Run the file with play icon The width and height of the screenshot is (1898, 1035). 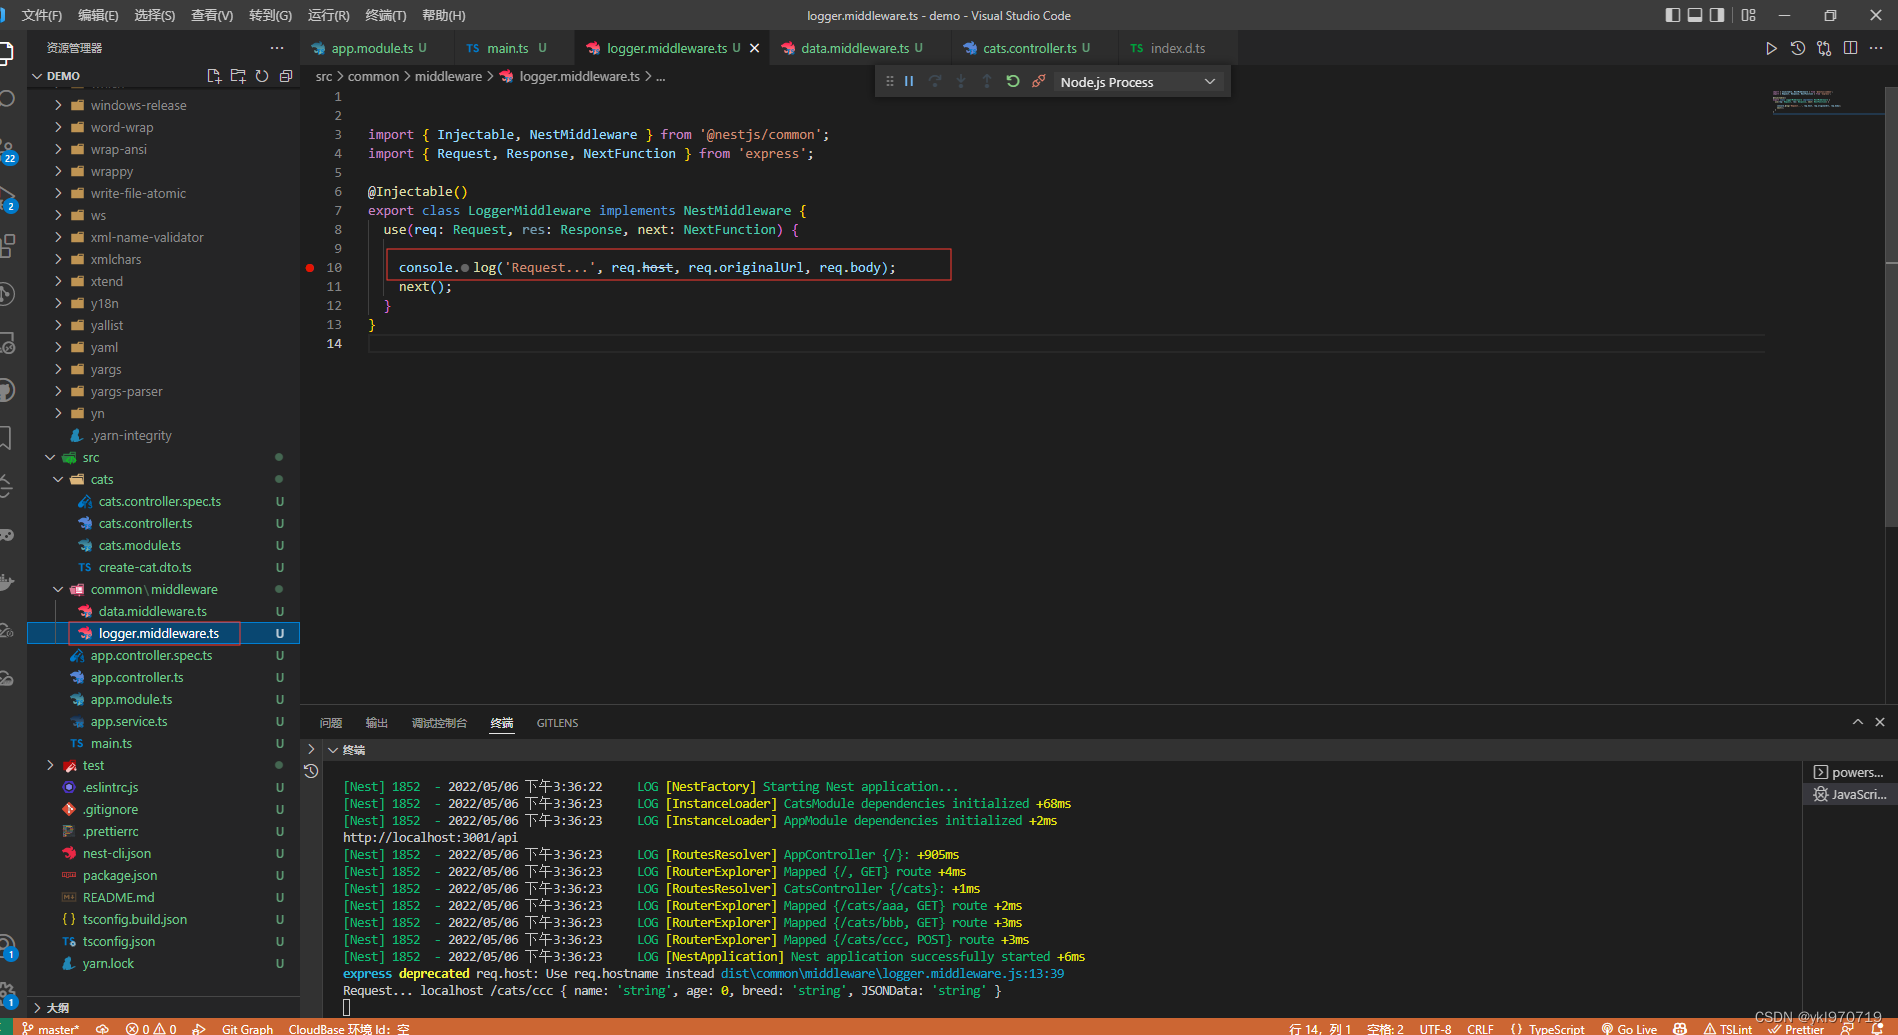[1771, 48]
